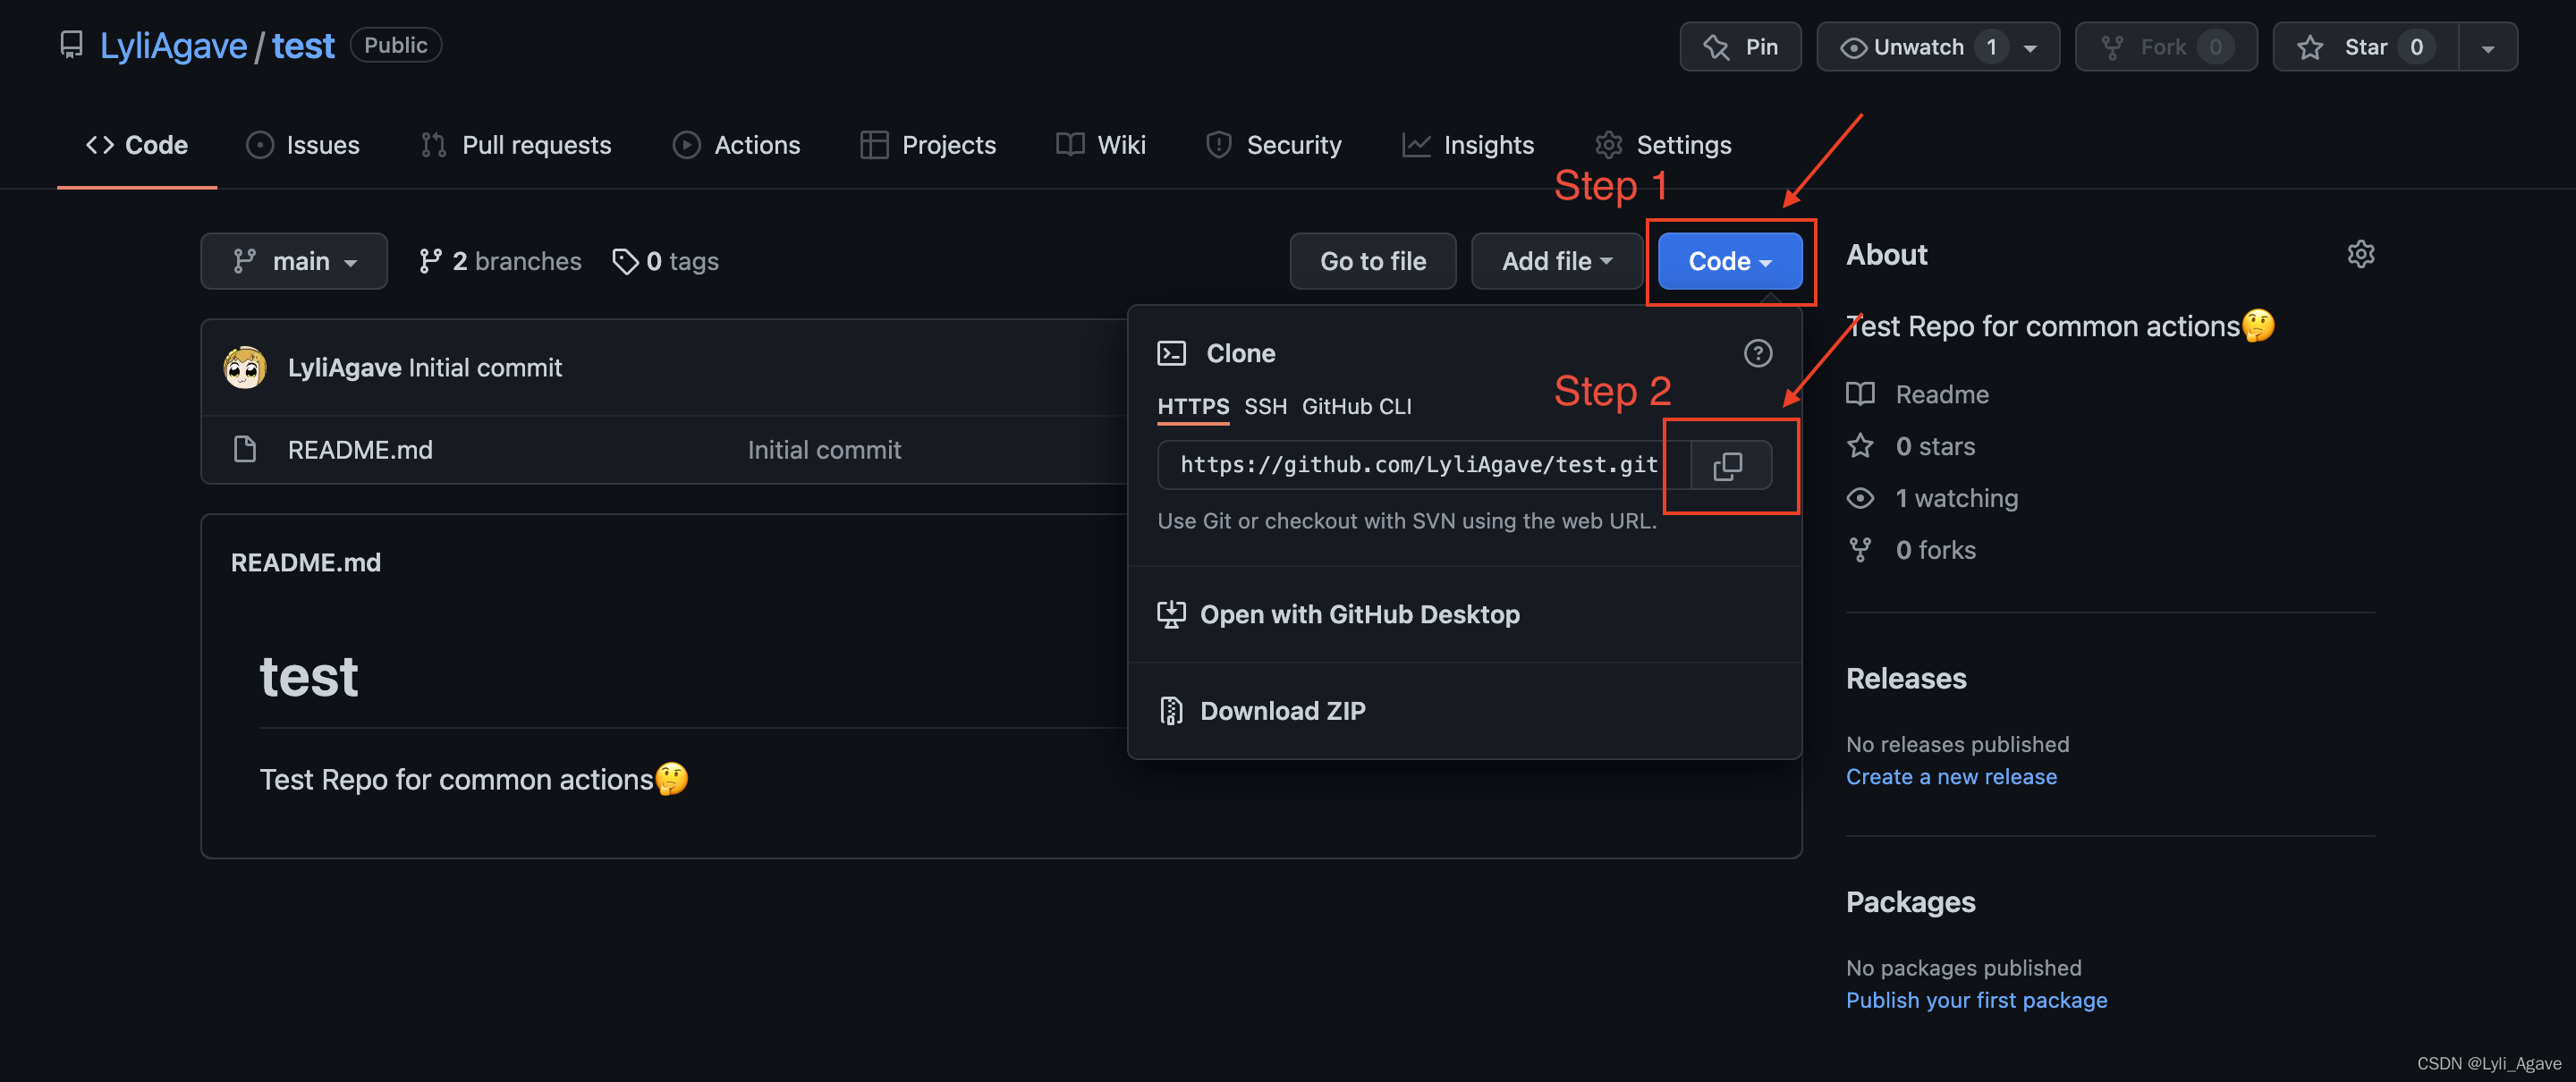Click LyliAgave avatar in commit row
The height and width of the screenshot is (1082, 2576).
tap(245, 368)
